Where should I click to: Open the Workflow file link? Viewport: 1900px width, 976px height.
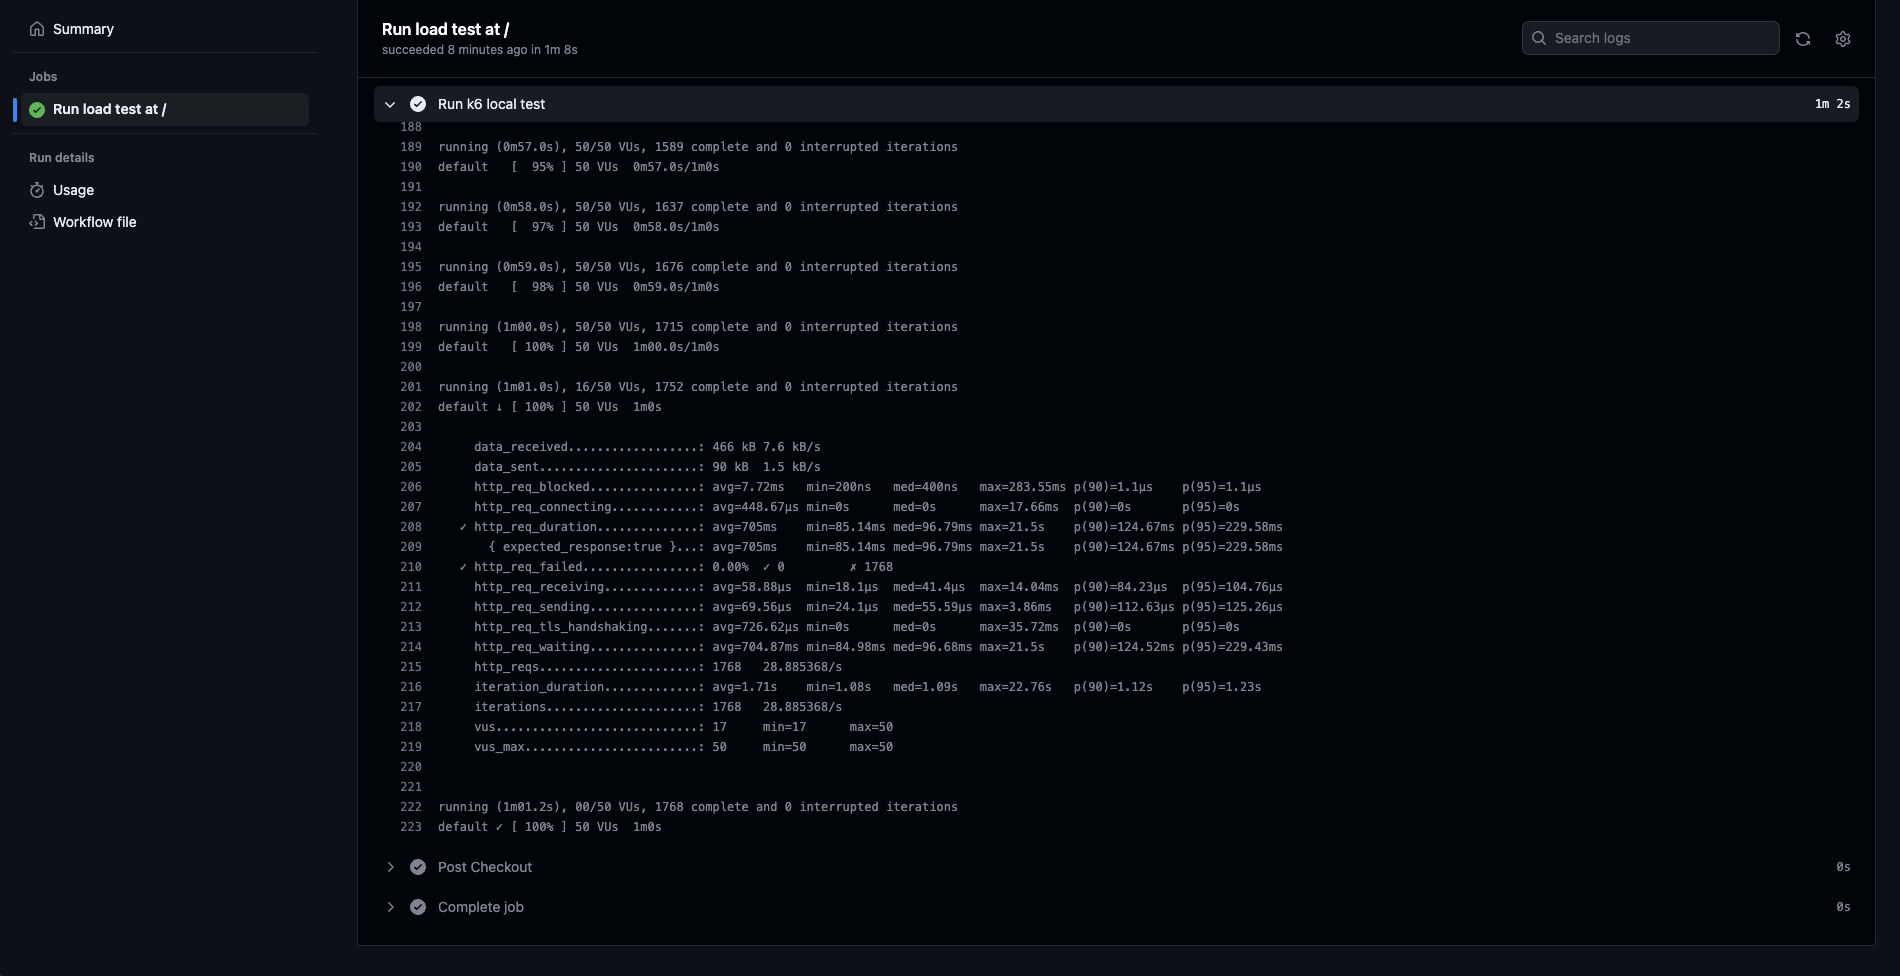click(94, 222)
